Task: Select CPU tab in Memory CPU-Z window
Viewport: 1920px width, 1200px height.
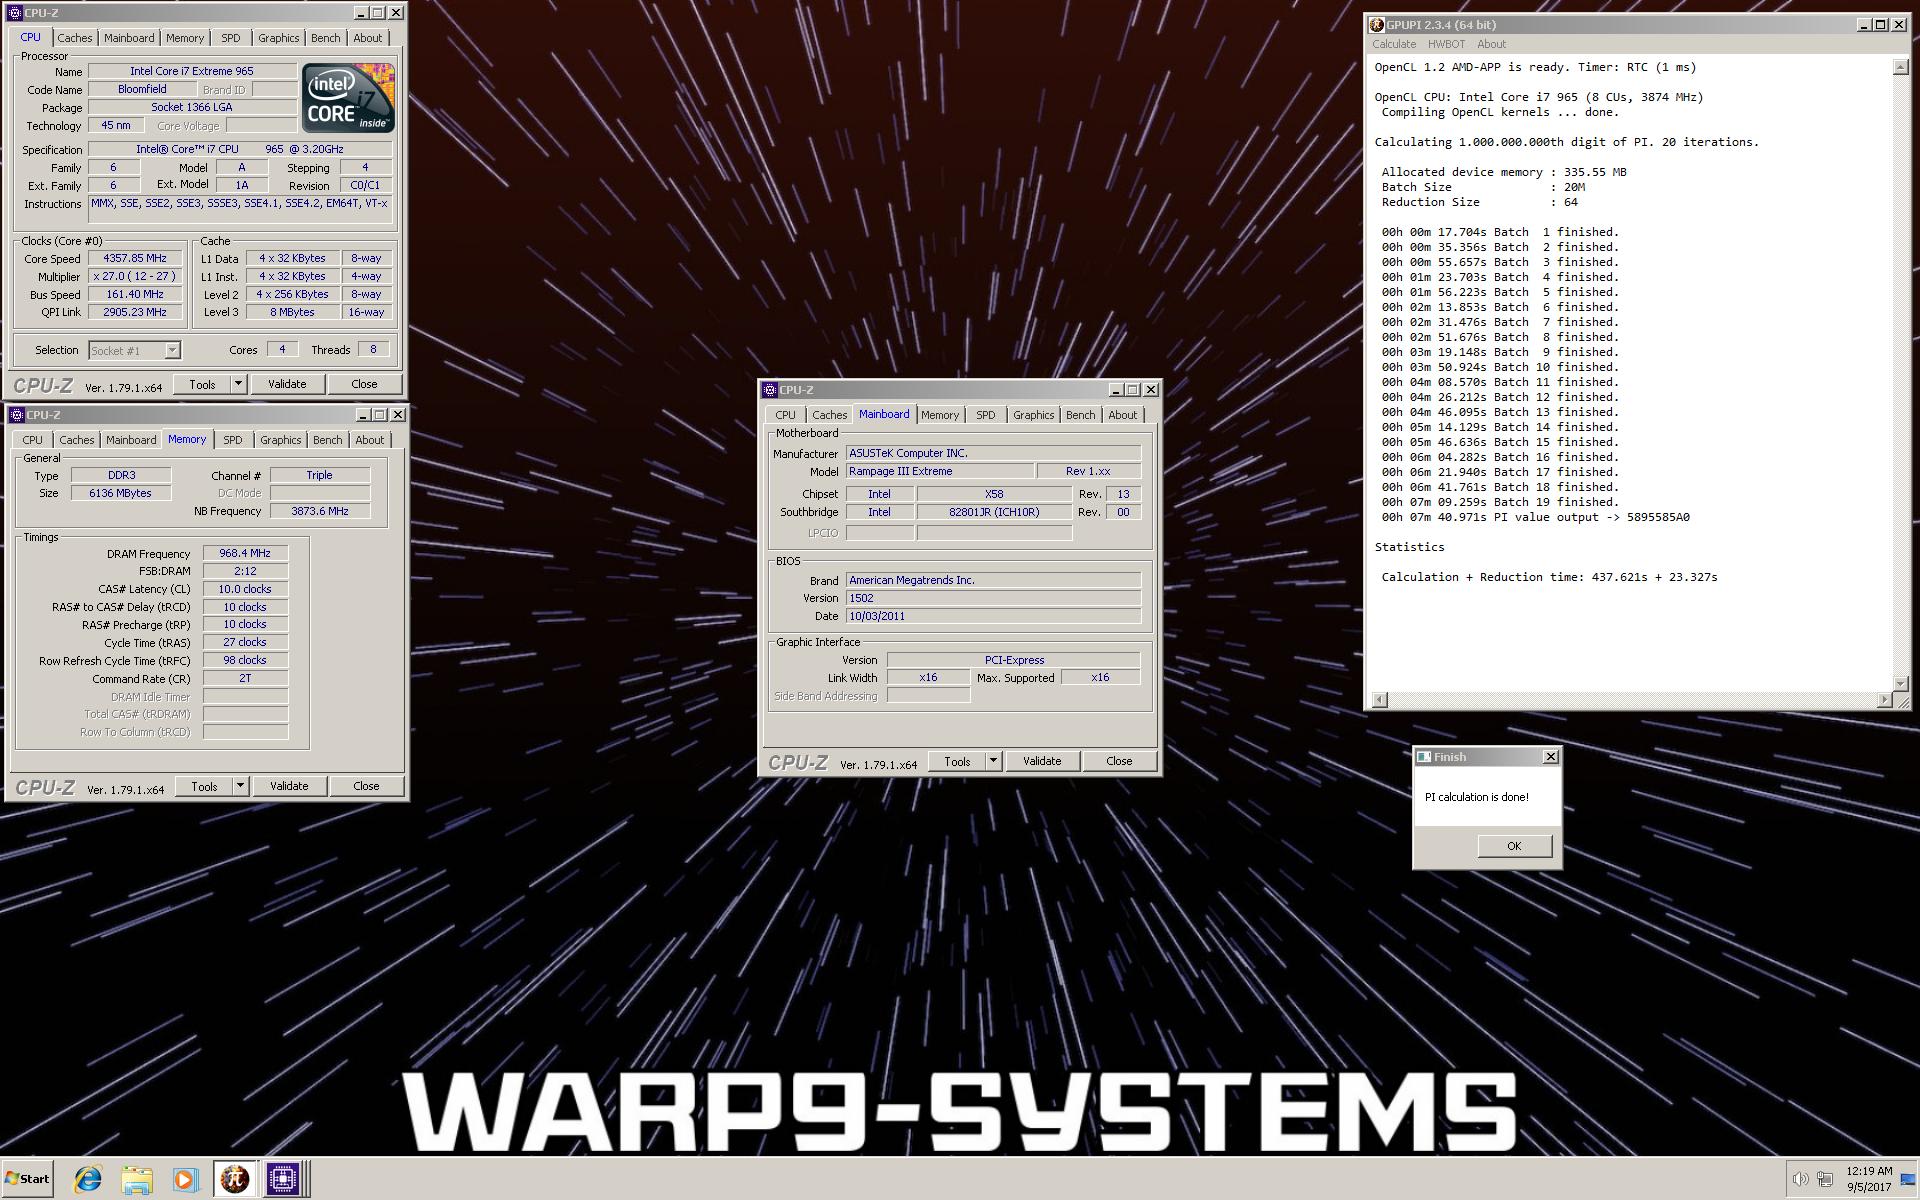Action: tap(33, 440)
